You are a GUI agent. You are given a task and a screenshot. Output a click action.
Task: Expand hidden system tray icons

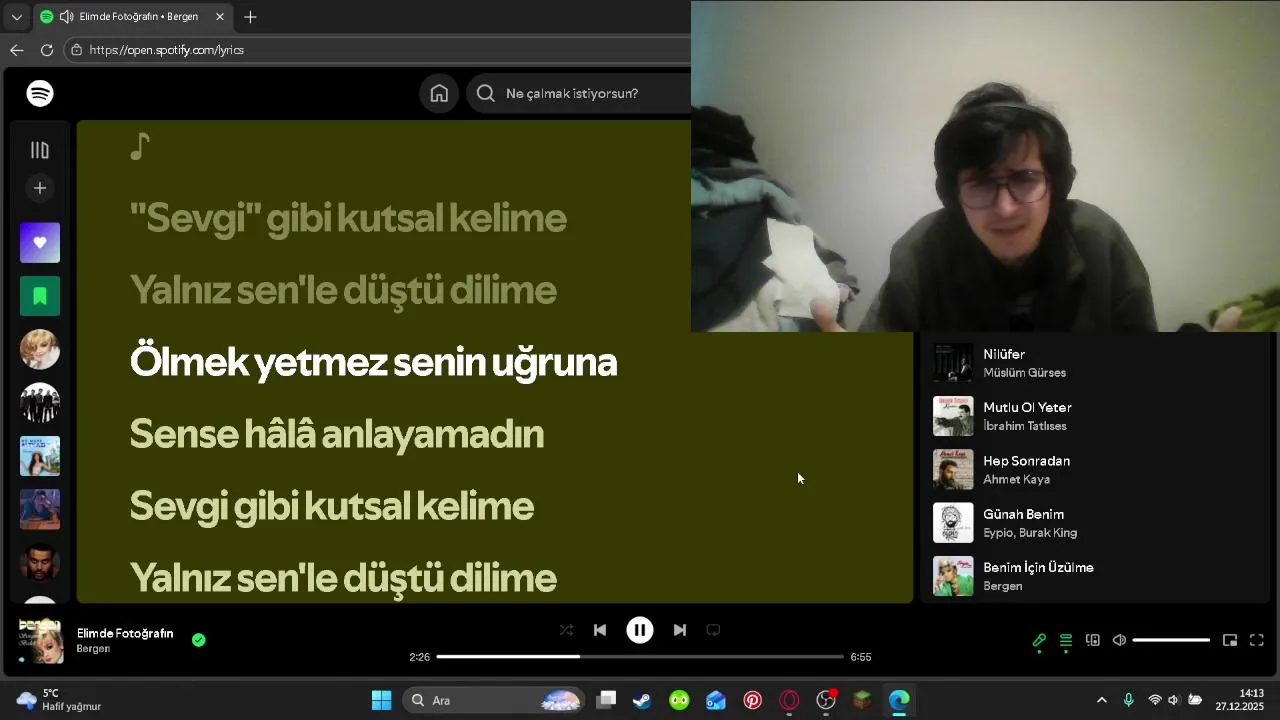pyautogui.click(x=1102, y=700)
